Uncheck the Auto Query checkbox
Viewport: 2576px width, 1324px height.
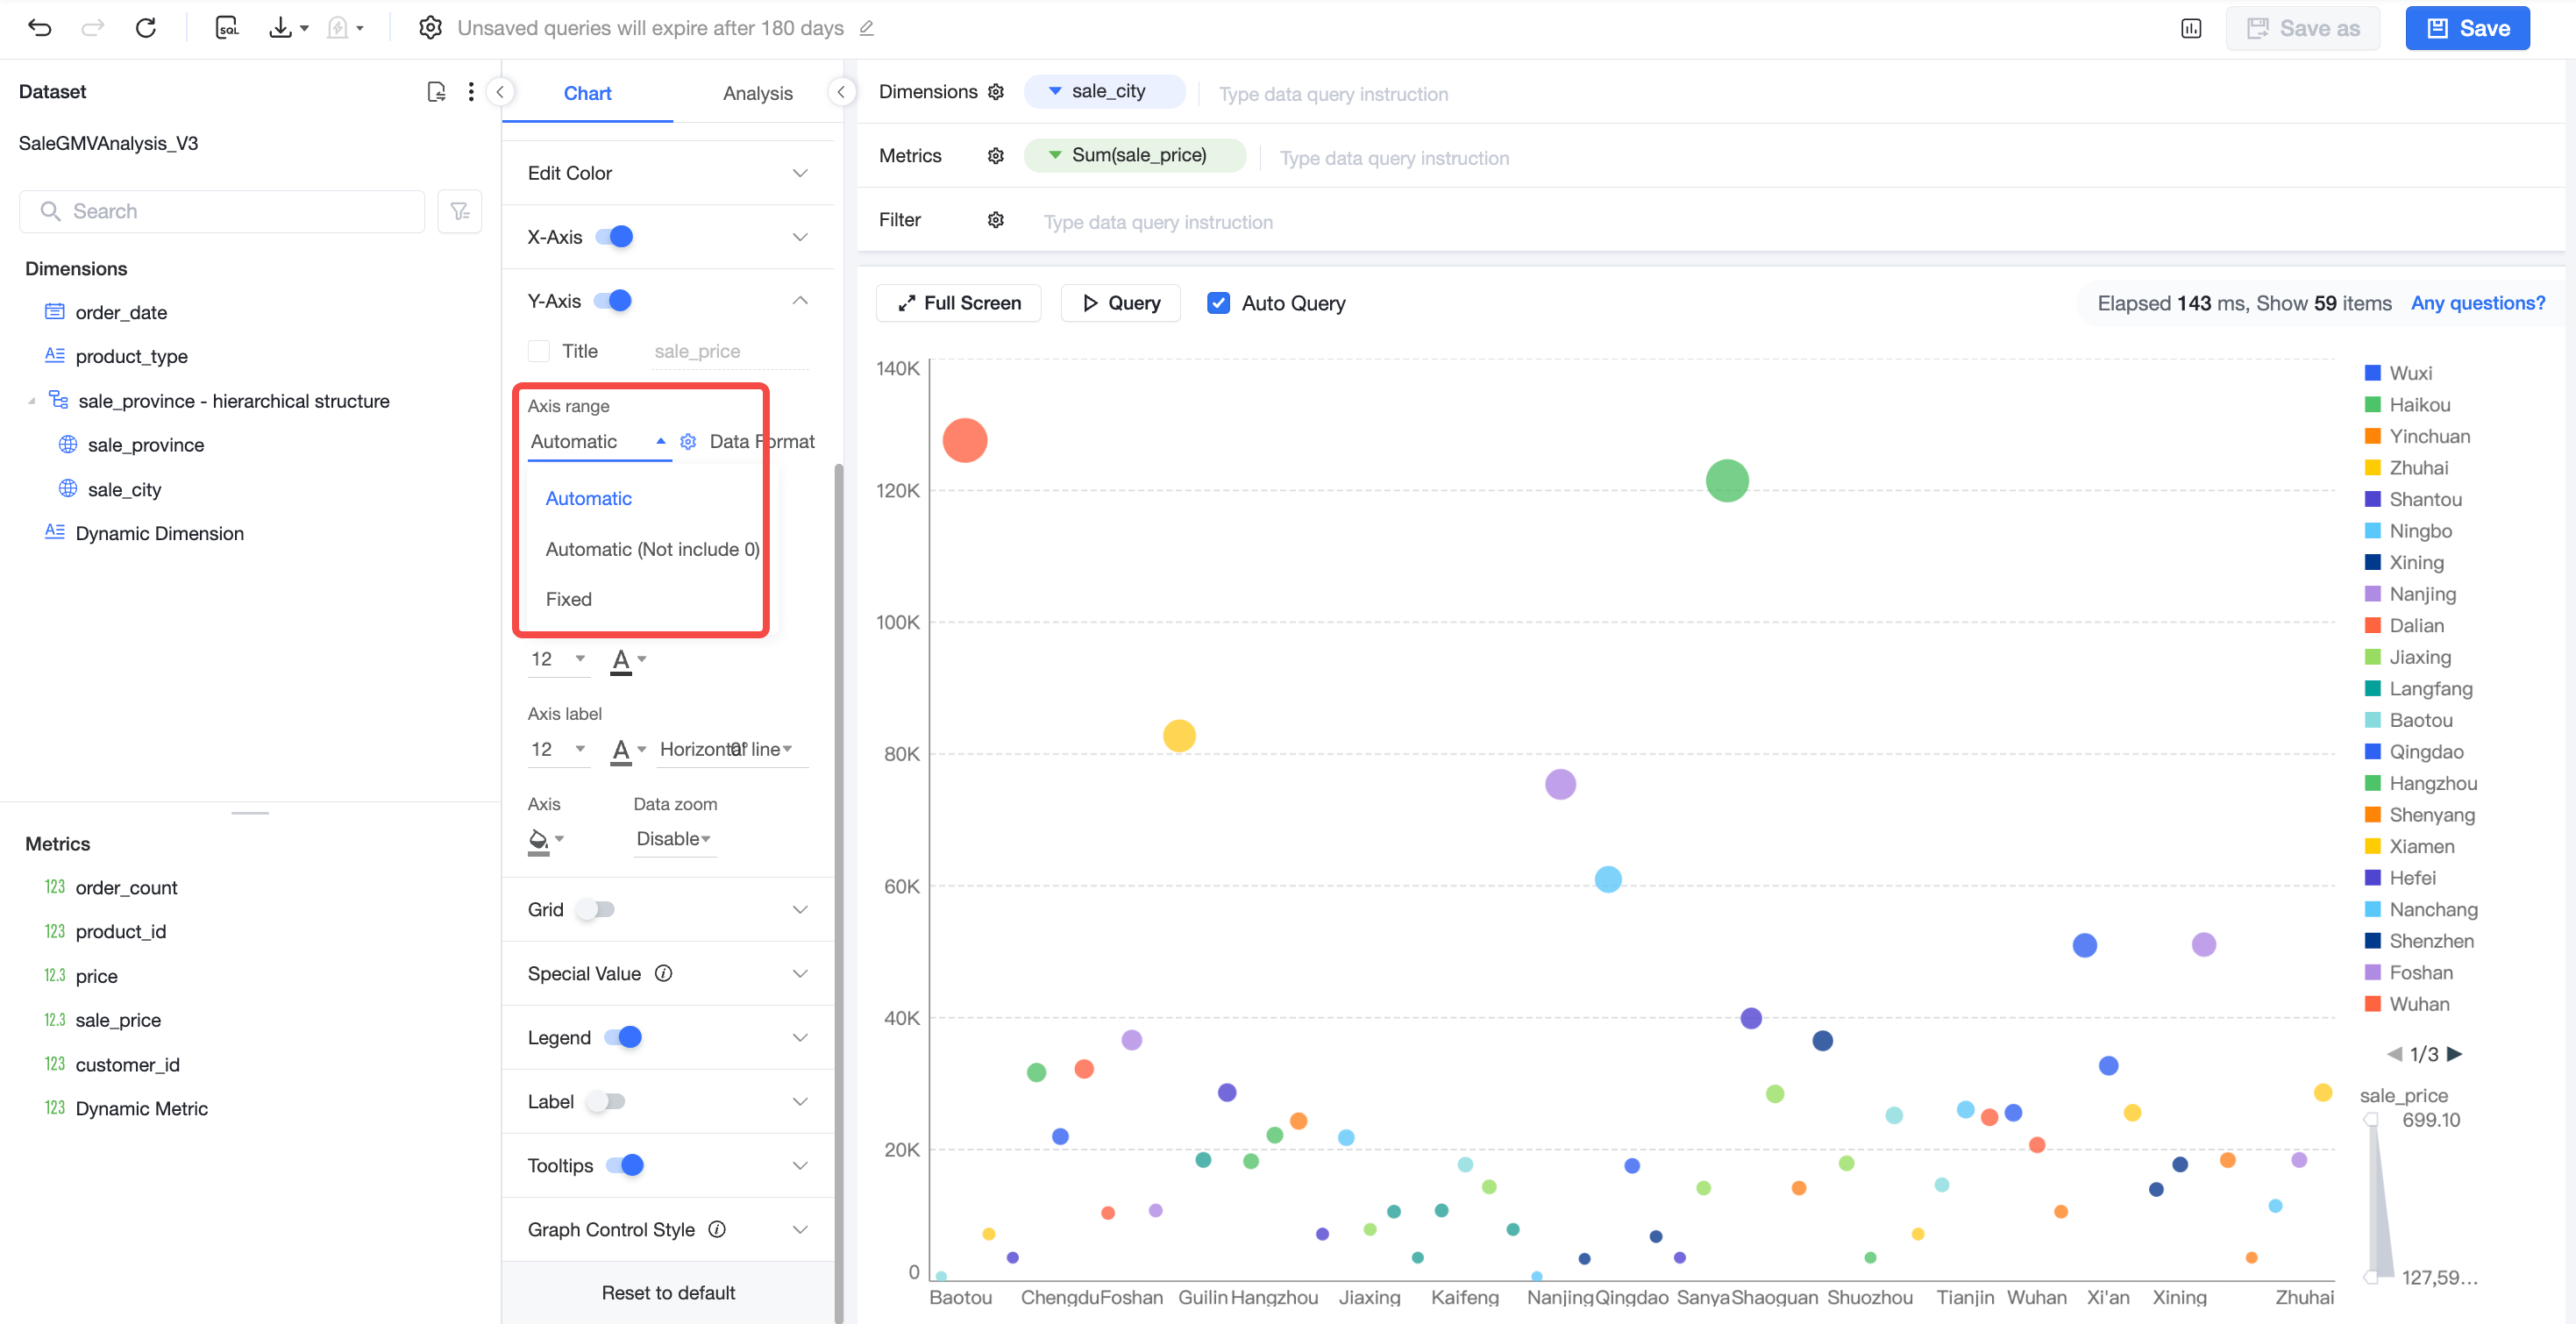point(1218,303)
